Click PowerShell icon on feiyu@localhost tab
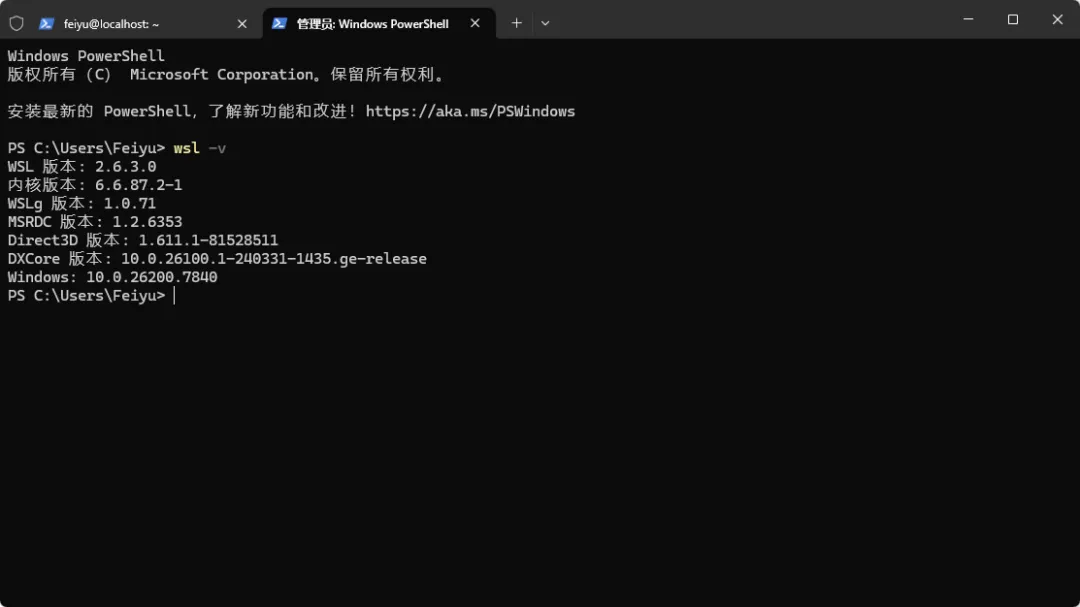Viewport: 1080px width, 607px height. 46,23
